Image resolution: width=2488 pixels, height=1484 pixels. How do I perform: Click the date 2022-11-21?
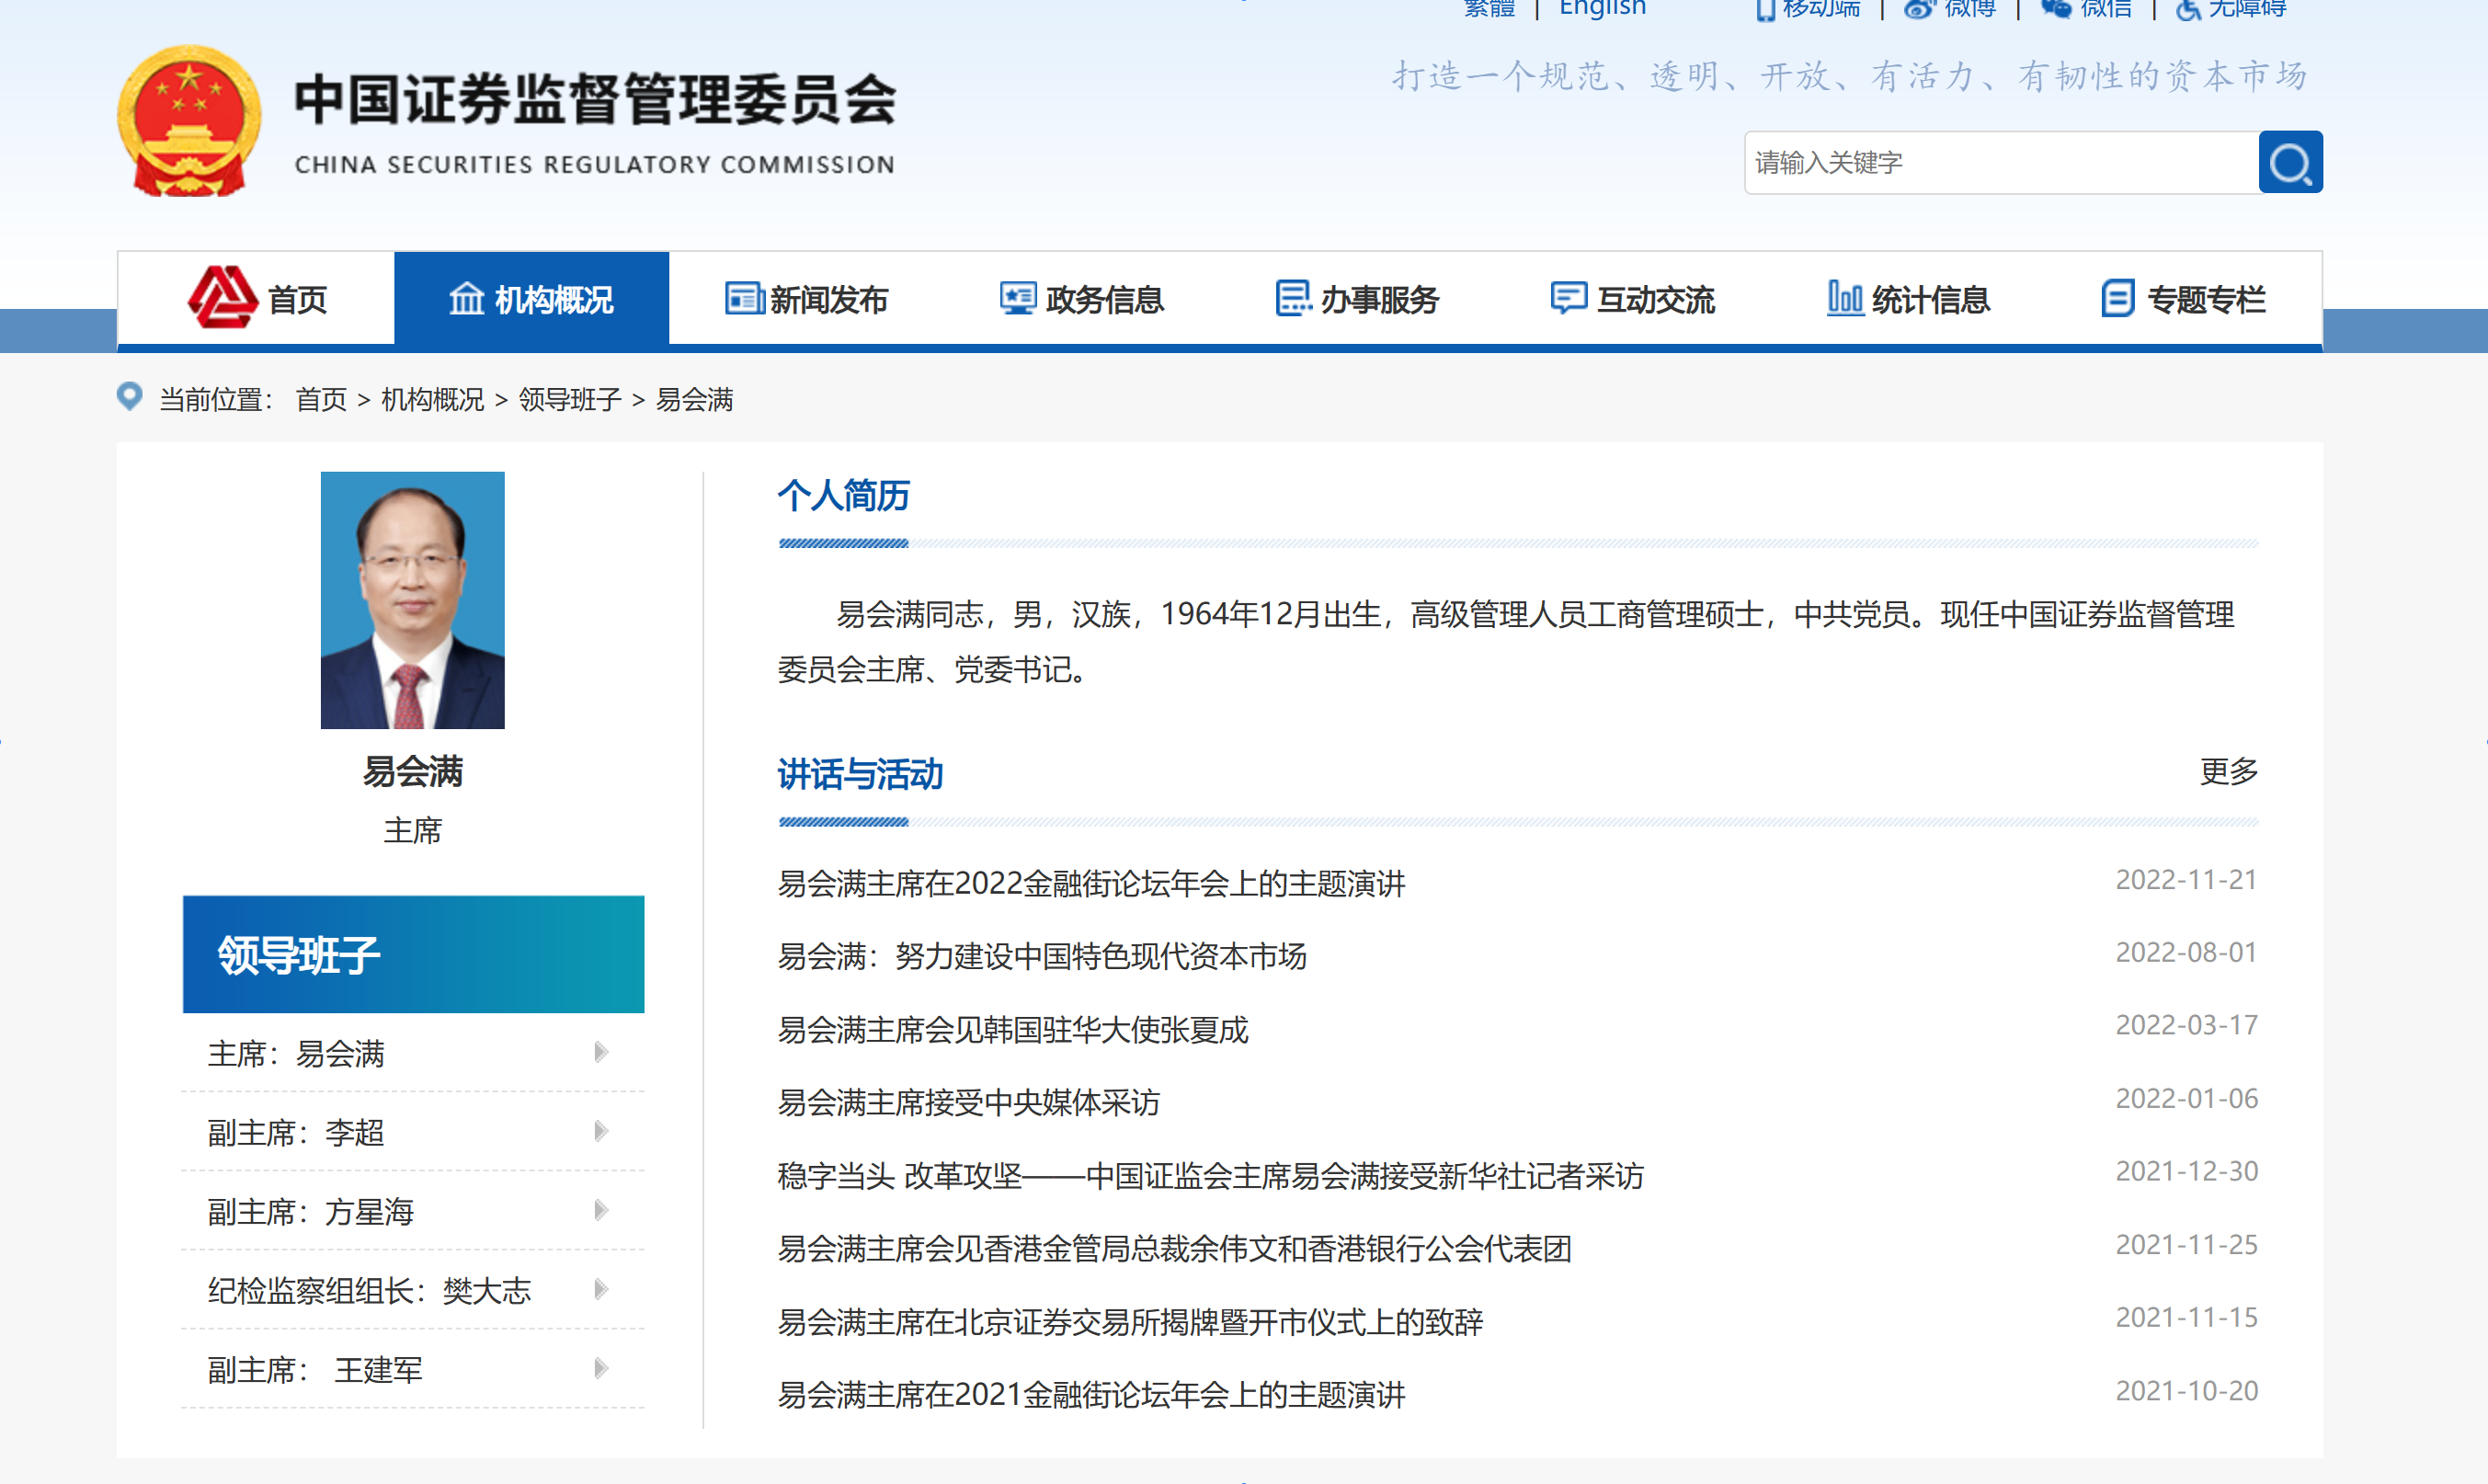click(x=2186, y=880)
